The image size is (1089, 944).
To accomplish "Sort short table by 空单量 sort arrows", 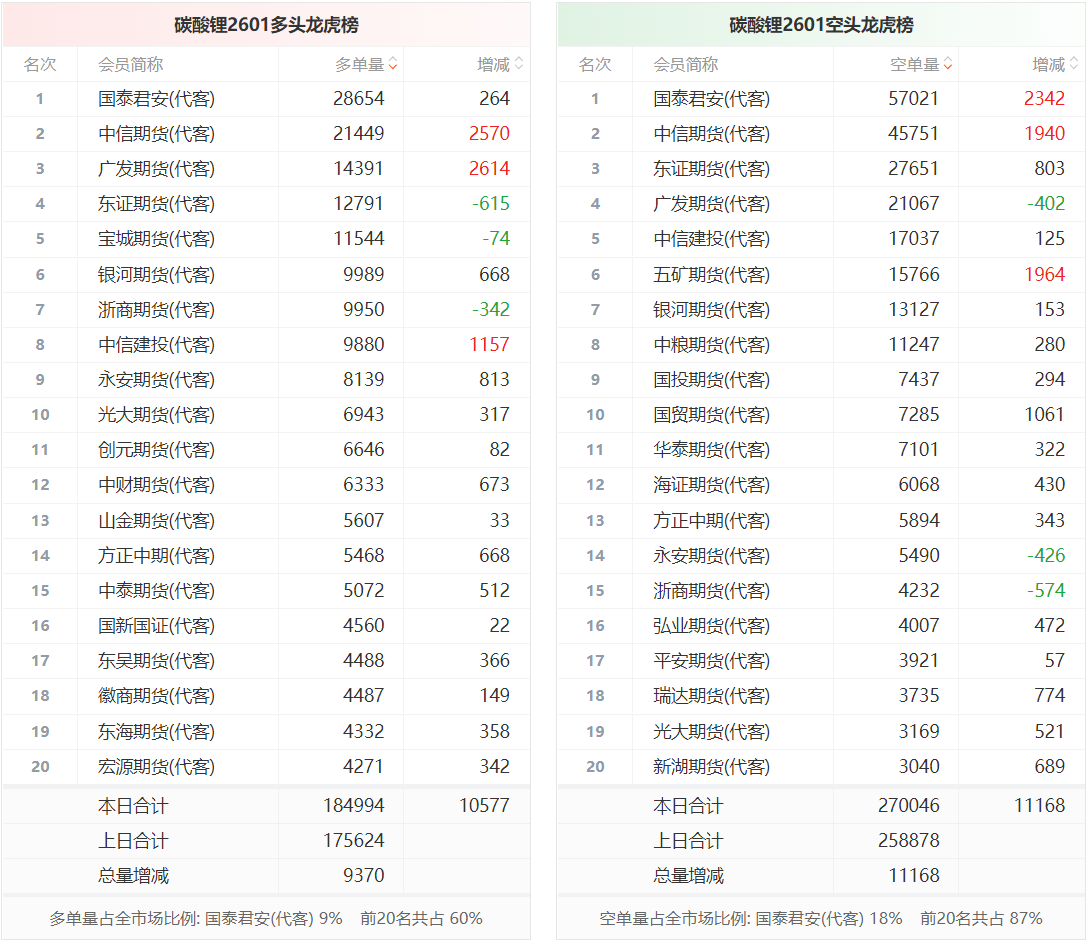I will tap(948, 64).
